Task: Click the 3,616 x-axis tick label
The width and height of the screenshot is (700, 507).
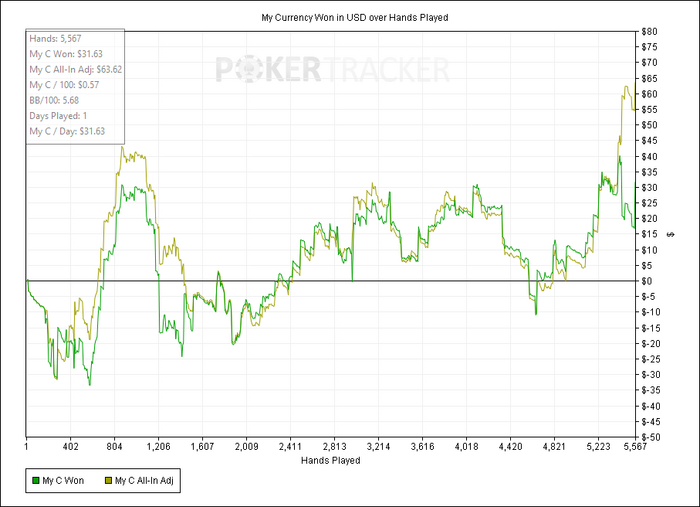Action: pyautogui.click(x=423, y=446)
